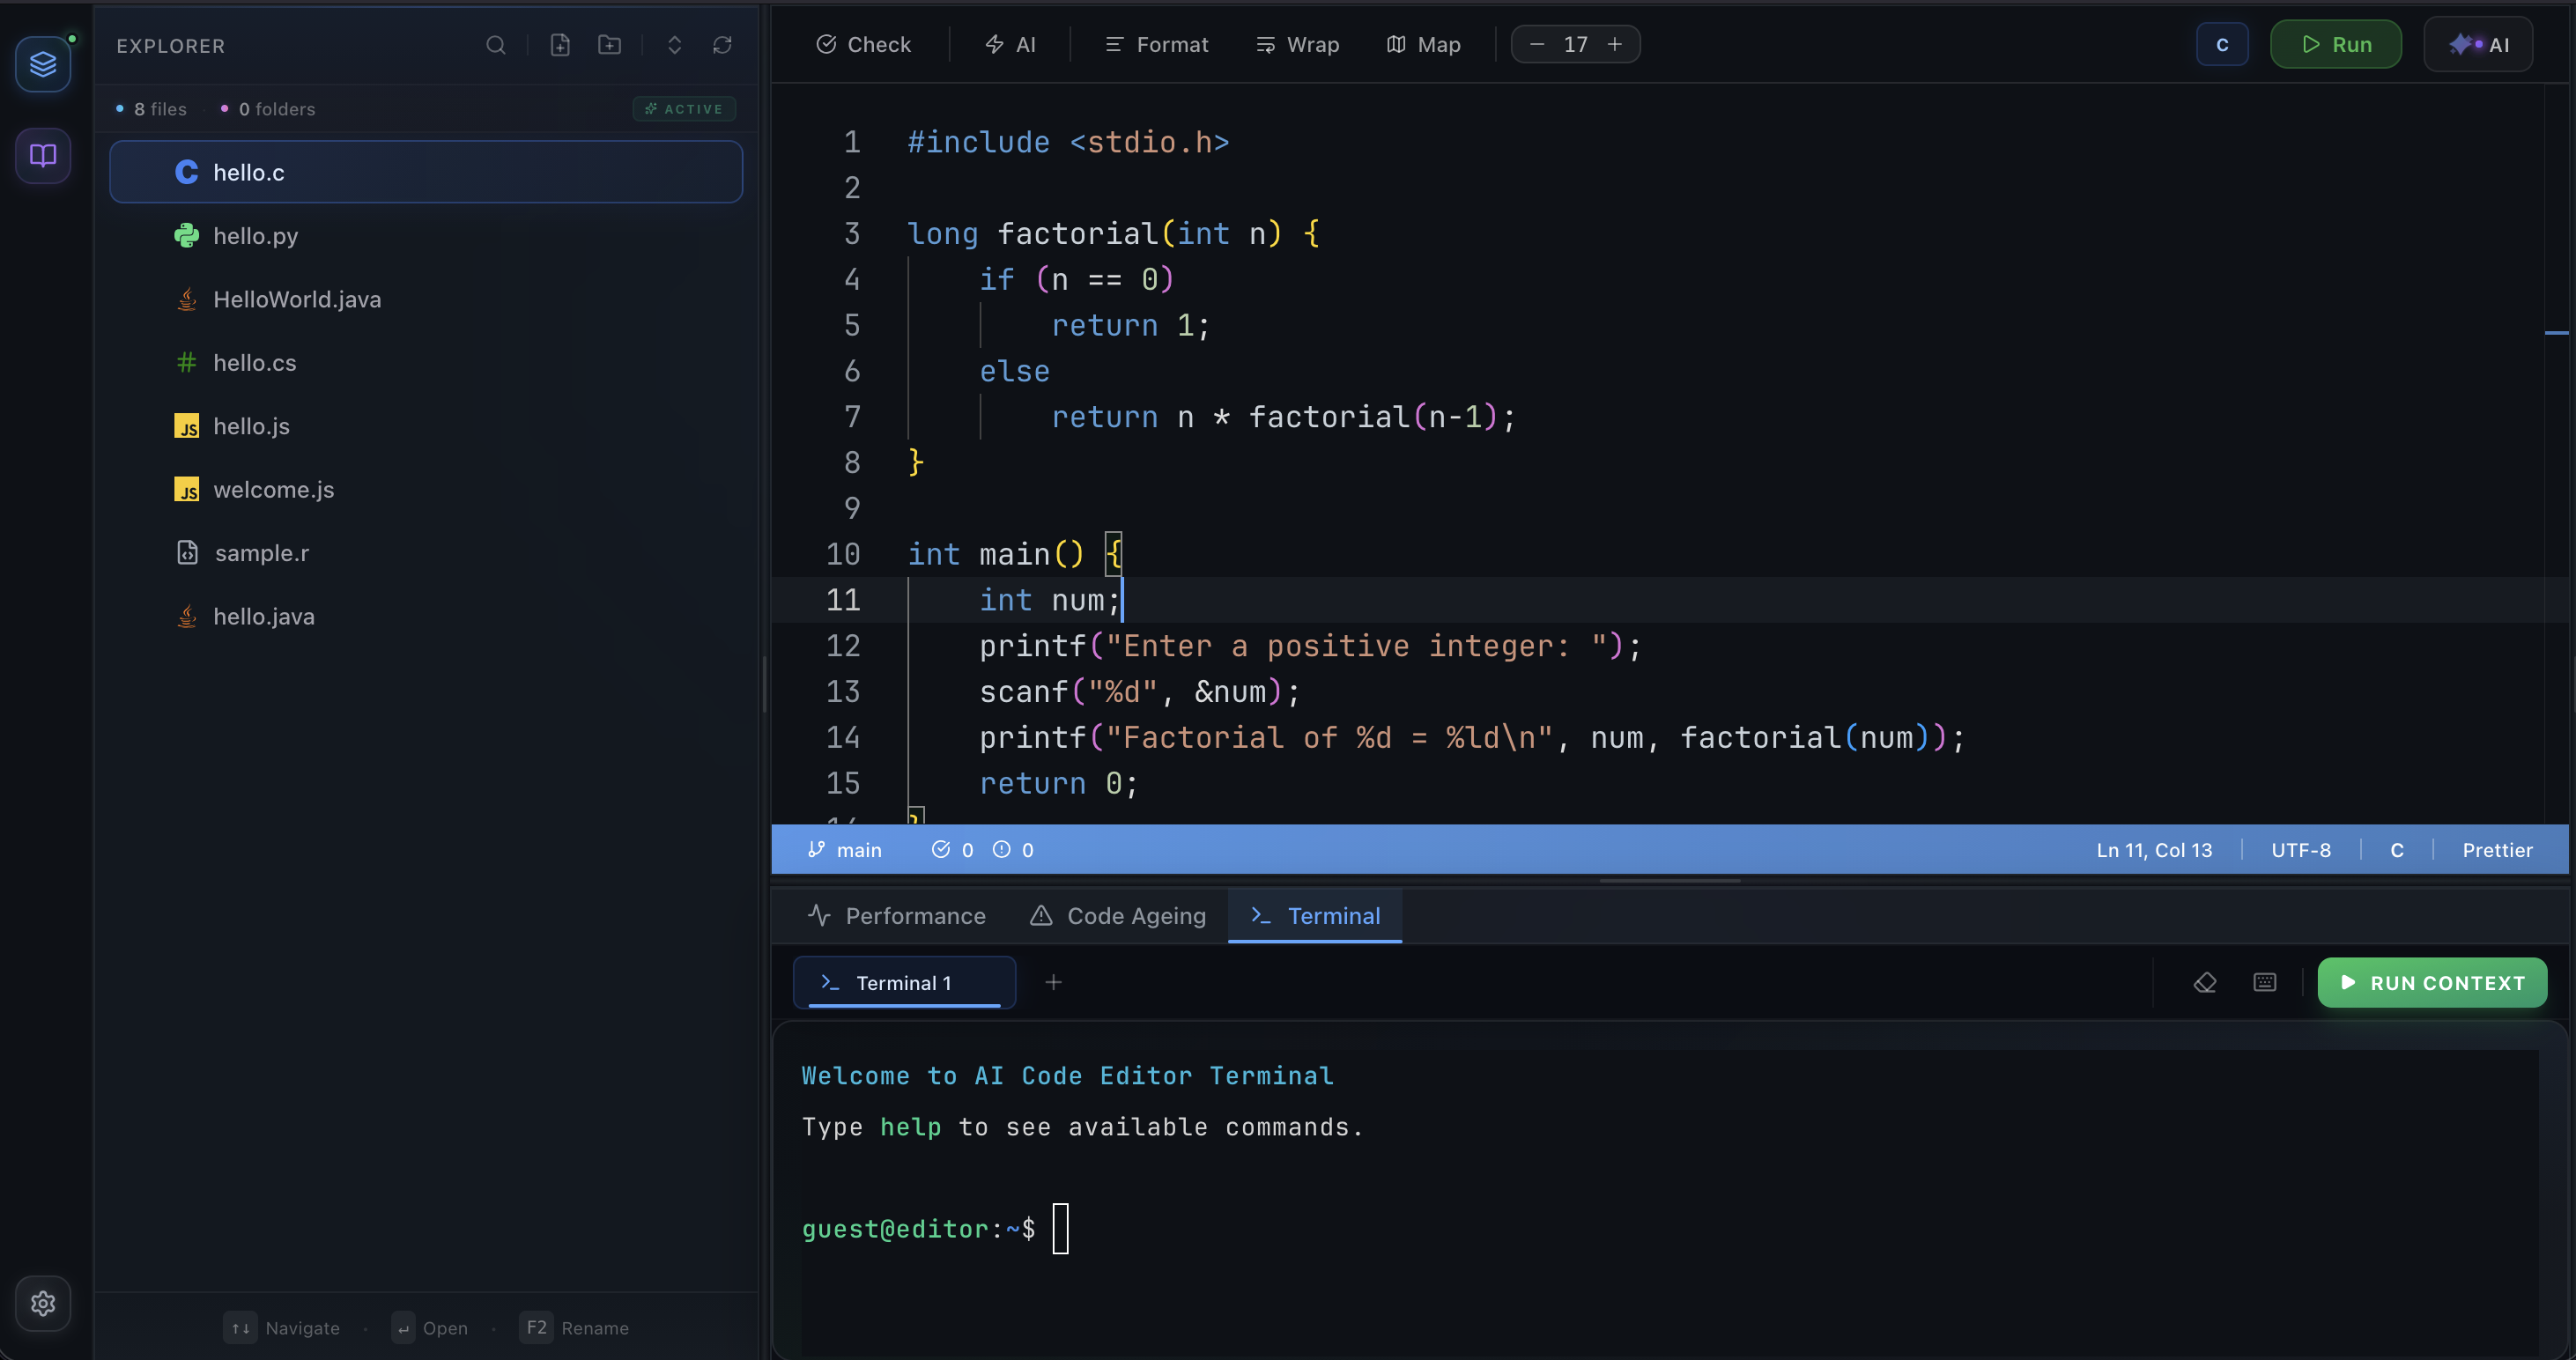Toggle the ACTIVE badge in Explorer

pyautogui.click(x=684, y=109)
